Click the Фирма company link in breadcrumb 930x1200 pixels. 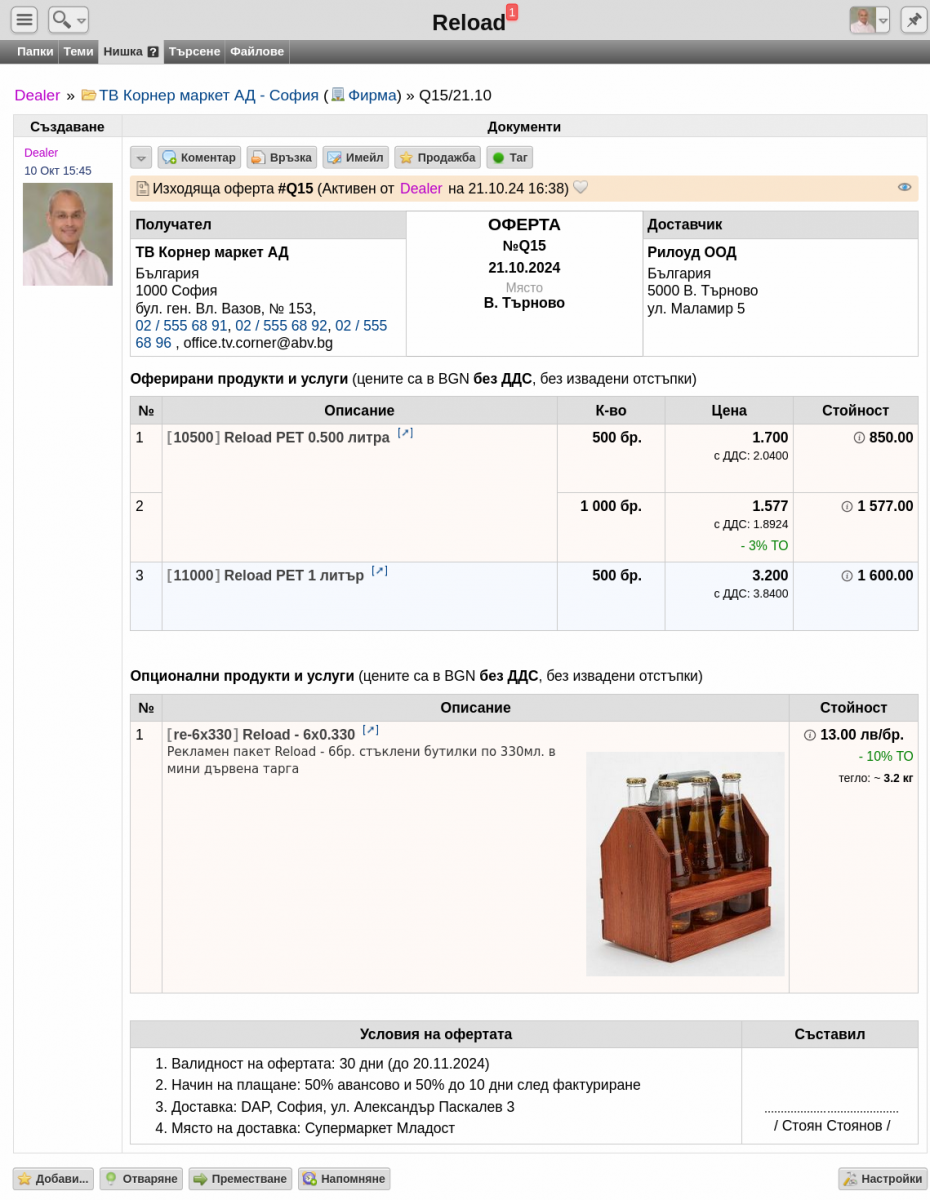coord(371,95)
